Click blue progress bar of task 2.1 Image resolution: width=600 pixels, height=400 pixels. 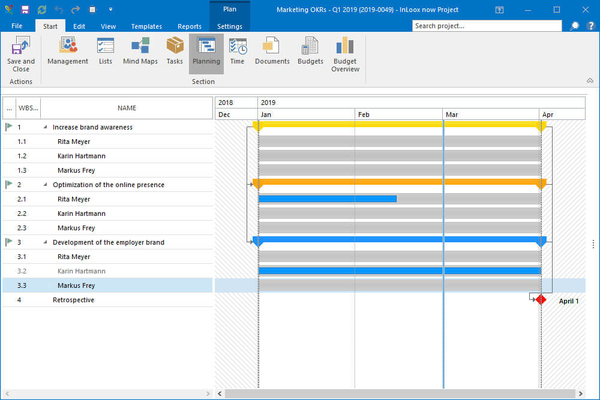(x=328, y=199)
